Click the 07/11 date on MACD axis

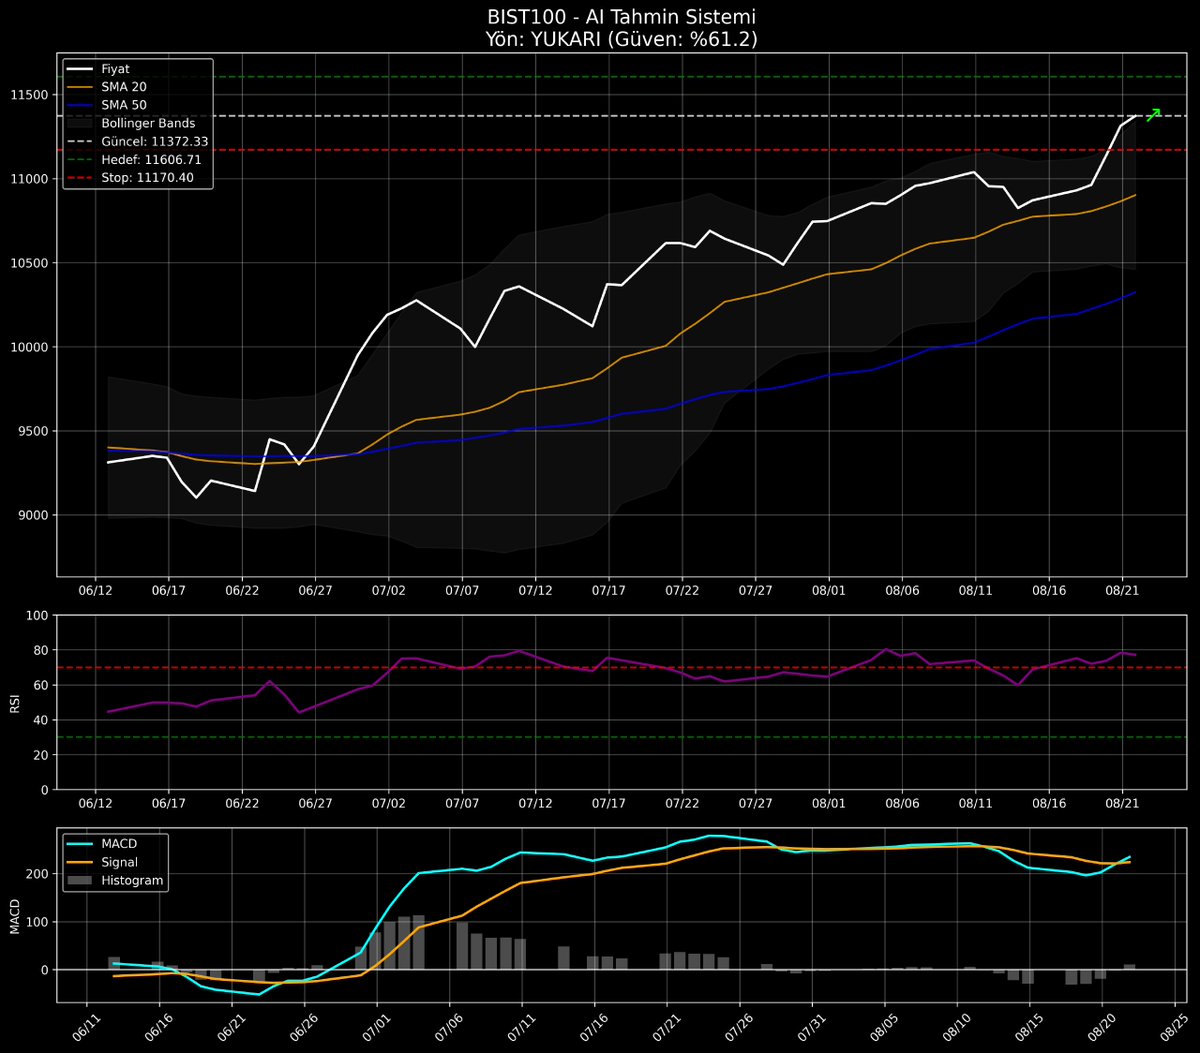520,1026
